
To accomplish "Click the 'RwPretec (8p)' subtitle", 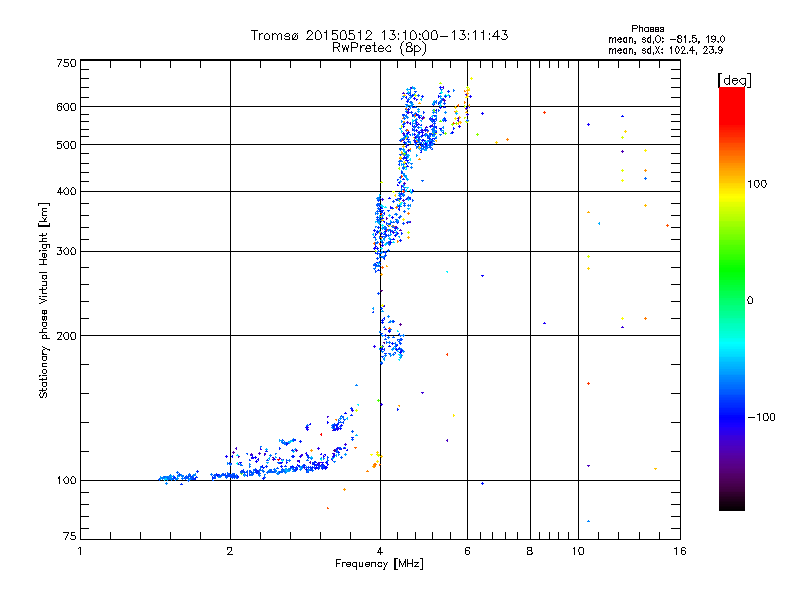I will coord(379,48).
